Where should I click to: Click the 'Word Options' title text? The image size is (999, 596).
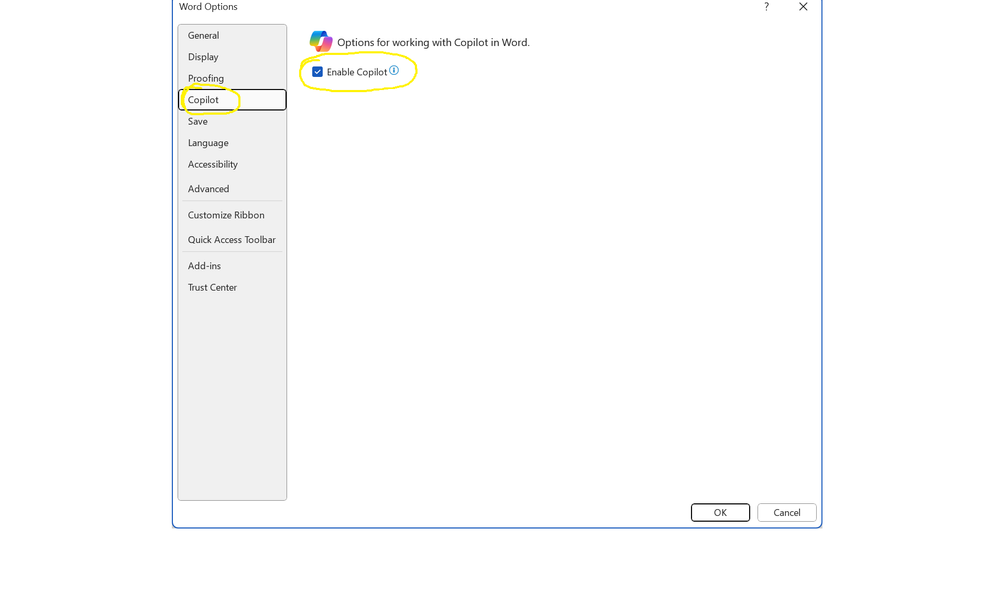(208, 6)
